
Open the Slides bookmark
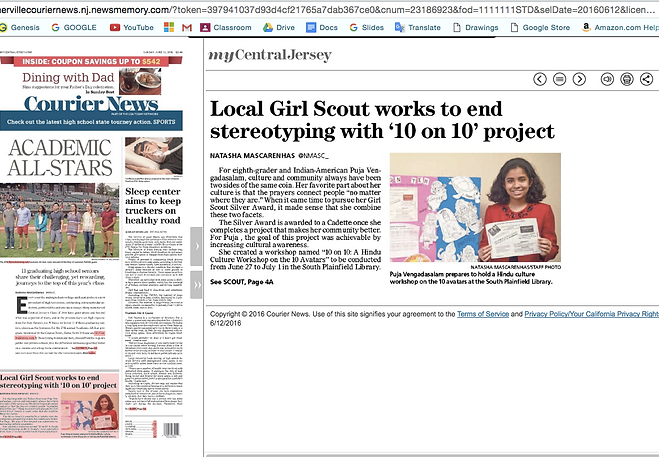click(x=366, y=27)
